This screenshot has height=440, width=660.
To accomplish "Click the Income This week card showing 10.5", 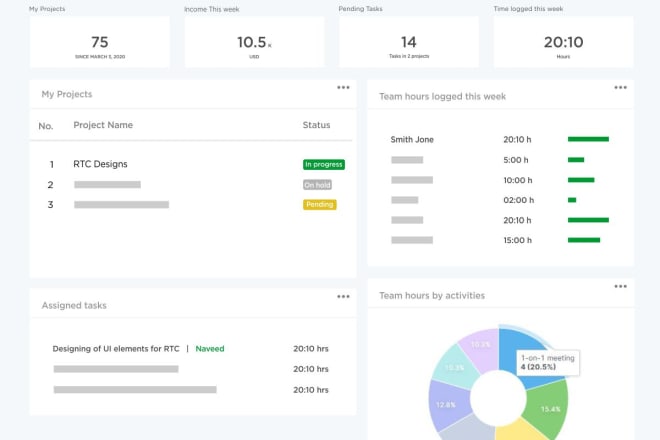I will [254, 42].
